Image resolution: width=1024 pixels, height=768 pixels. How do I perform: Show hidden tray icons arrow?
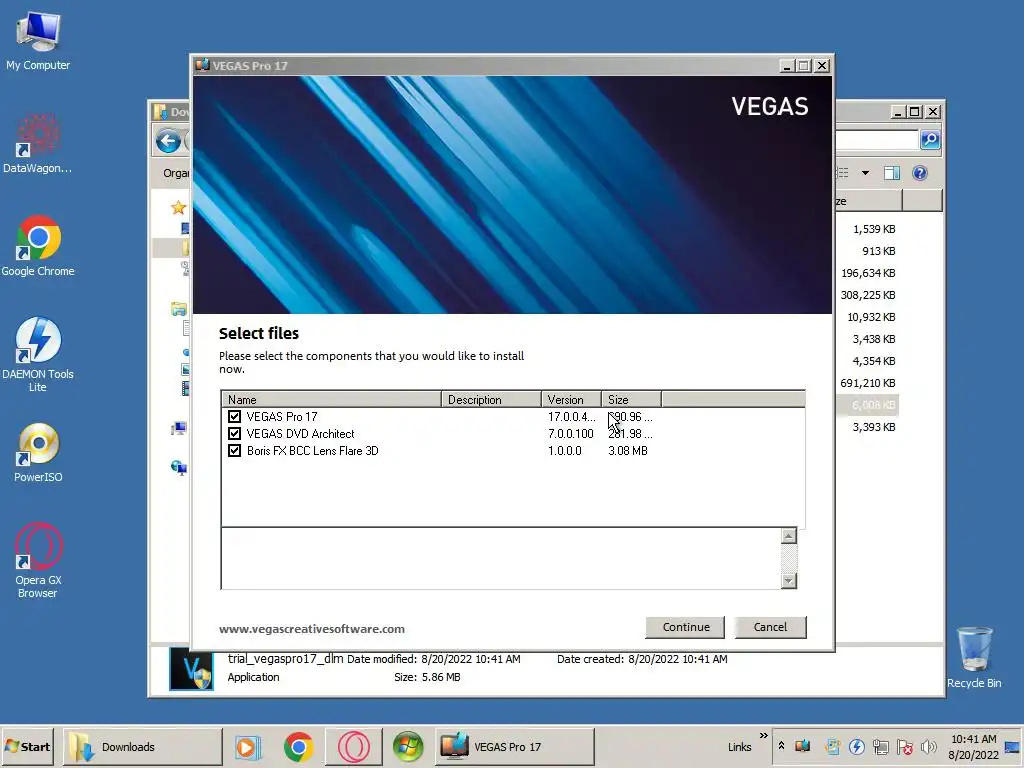[781, 746]
